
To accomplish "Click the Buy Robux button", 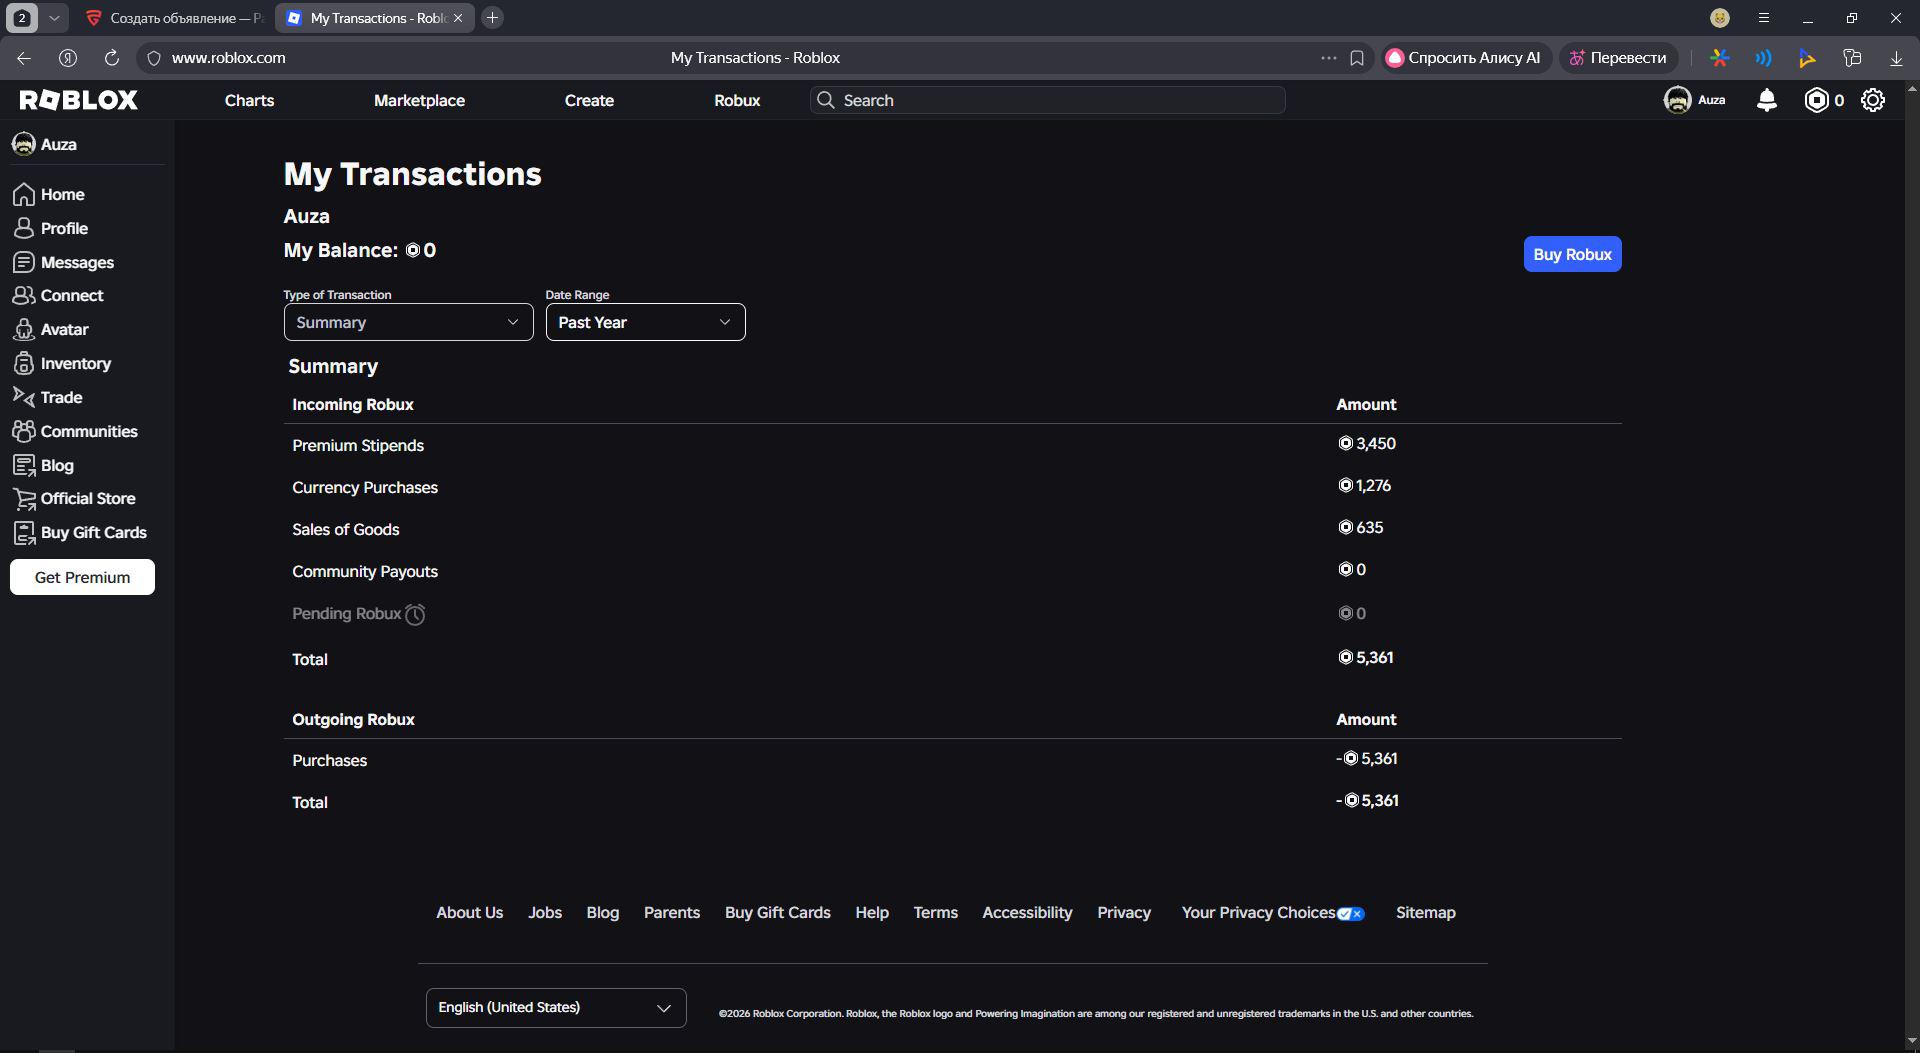I will 1572,254.
